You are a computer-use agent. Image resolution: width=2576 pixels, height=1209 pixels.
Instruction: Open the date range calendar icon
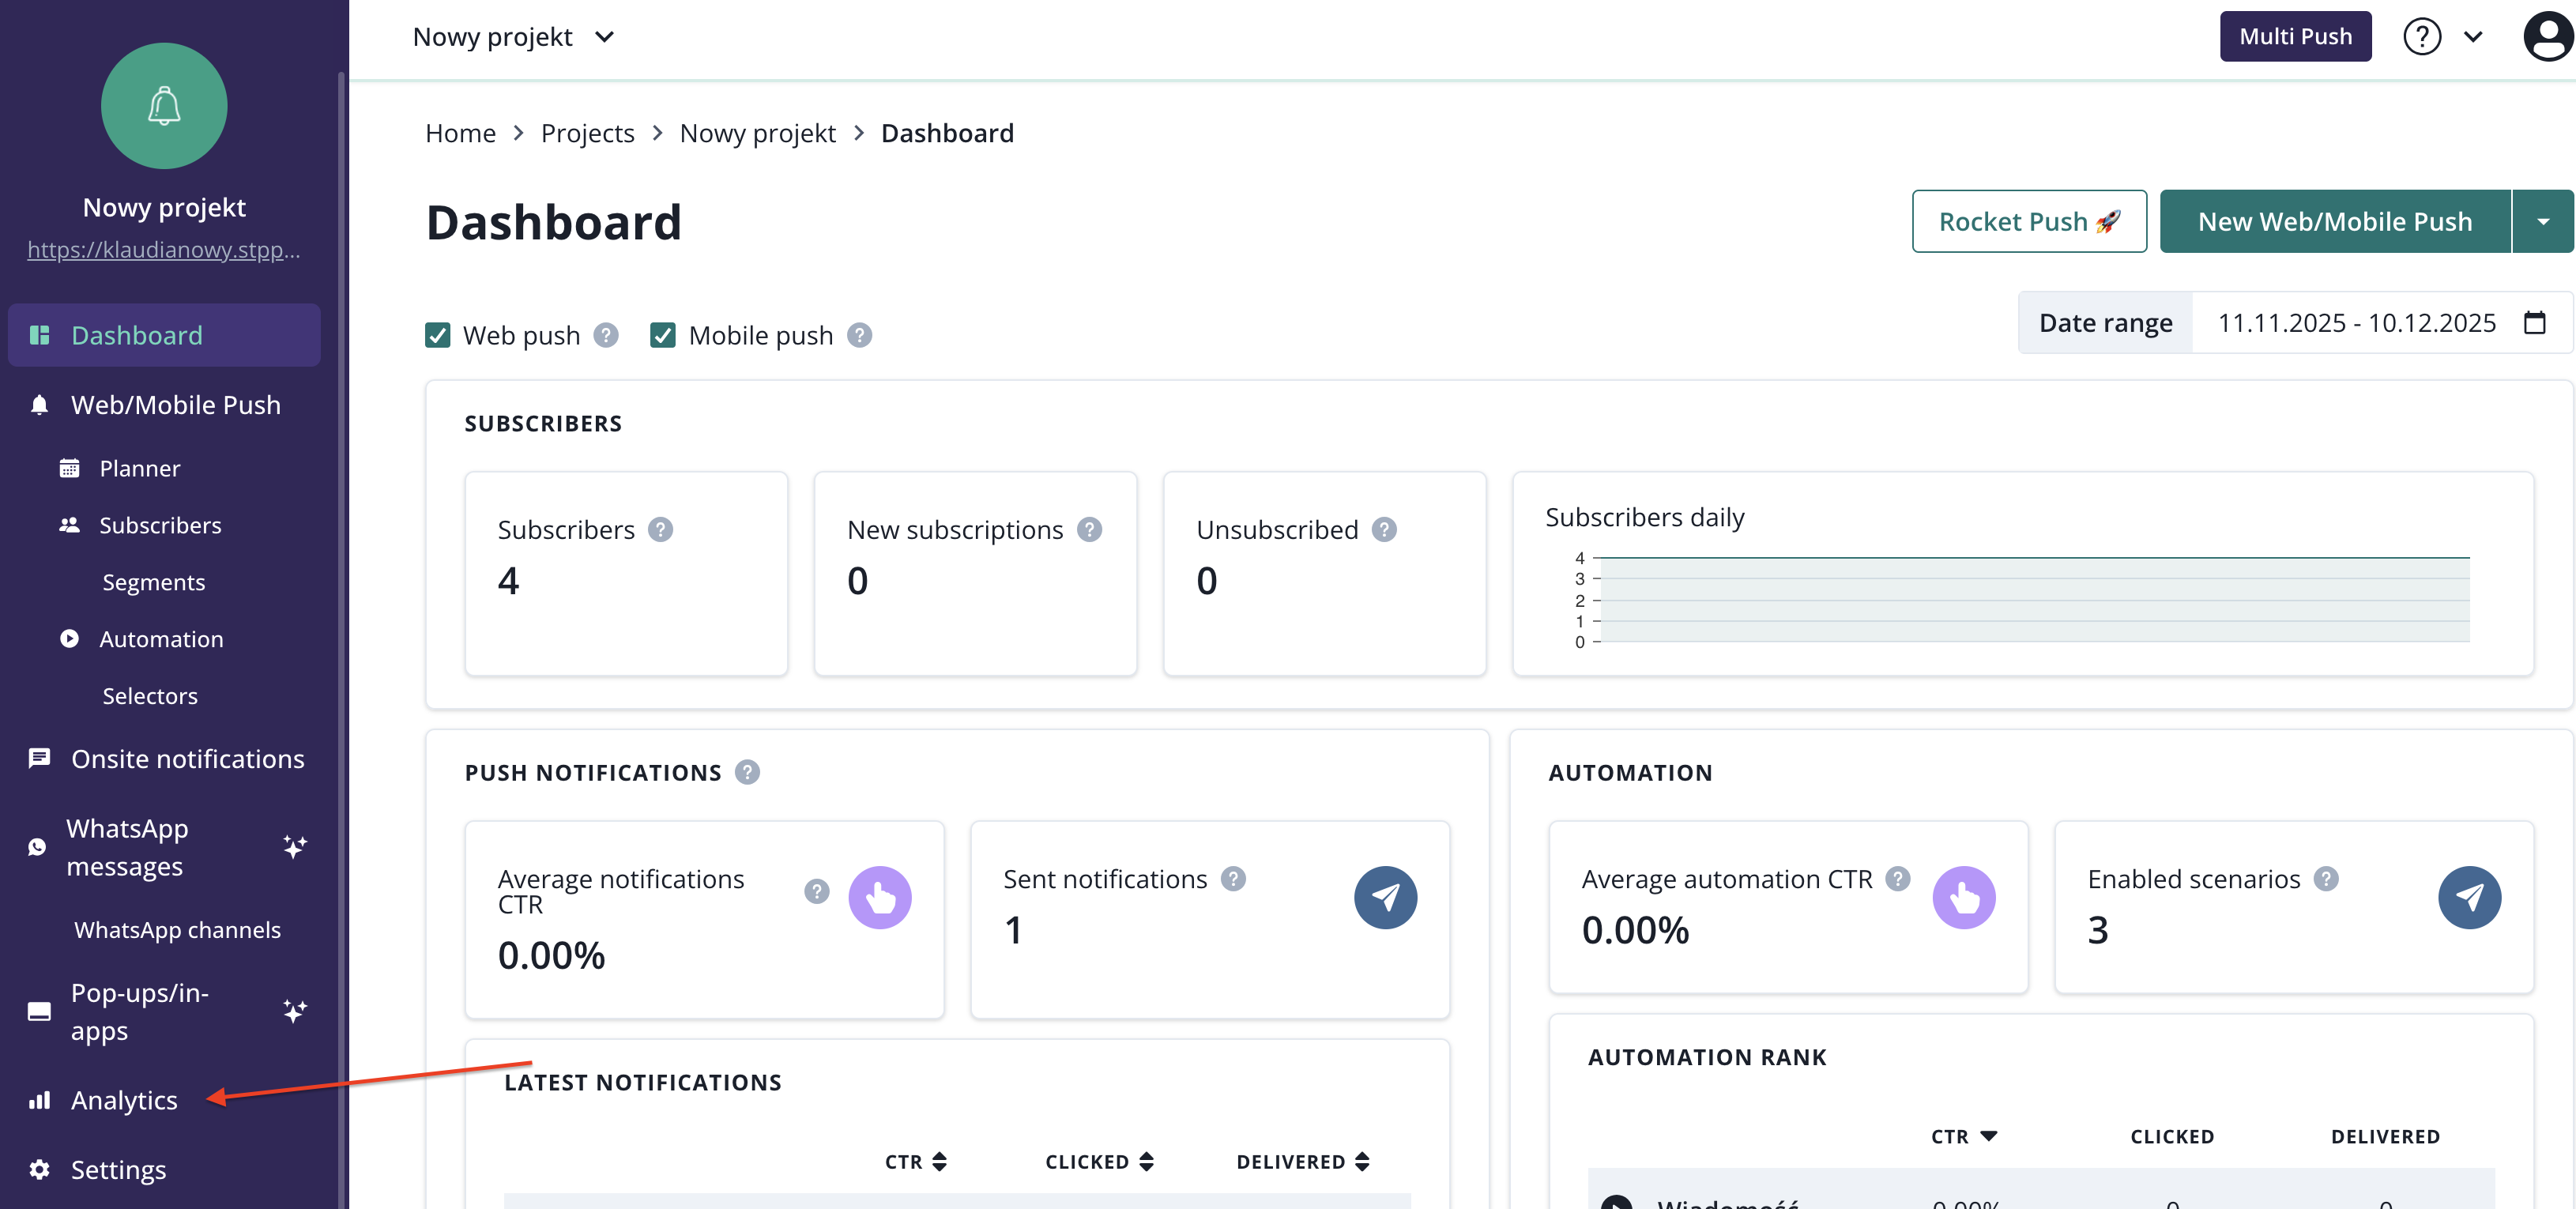(x=2534, y=323)
